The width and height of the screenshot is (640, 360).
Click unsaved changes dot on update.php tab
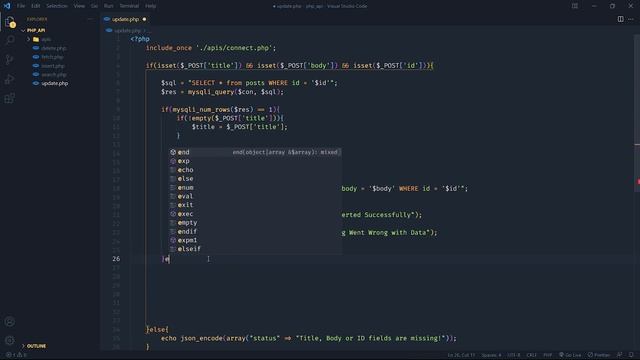pos(144,19)
